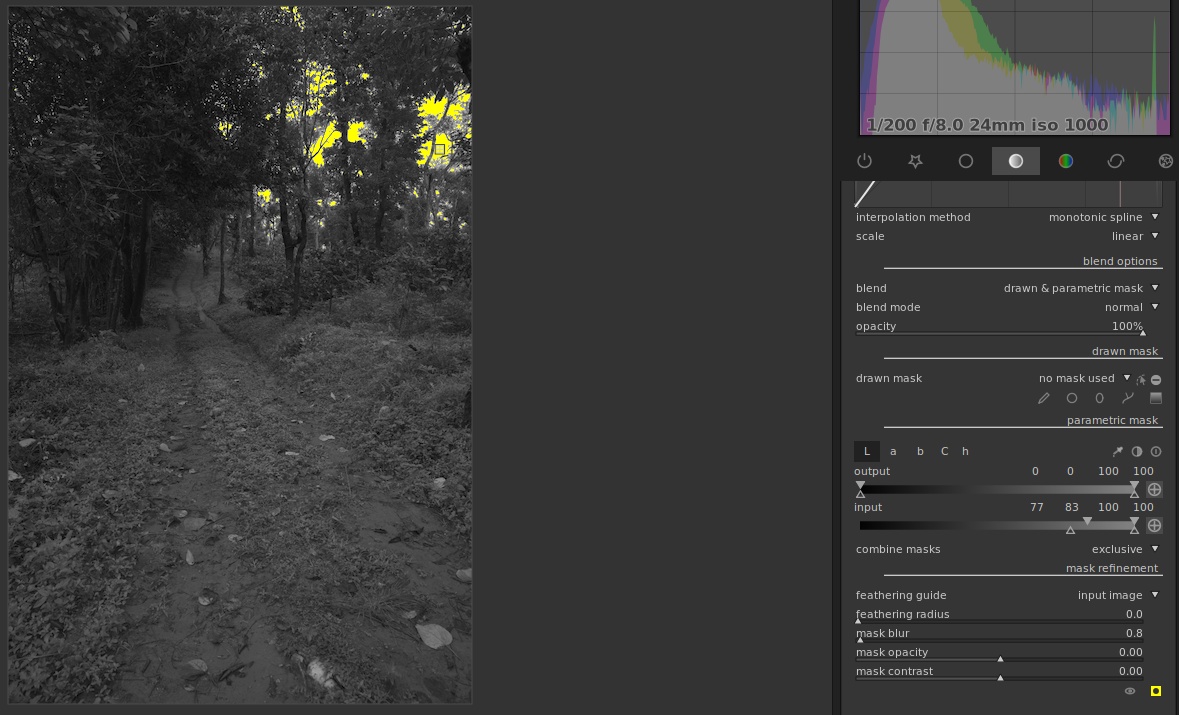
Task: Reset parametric mask blend settings icon
Action: pos(1156,452)
